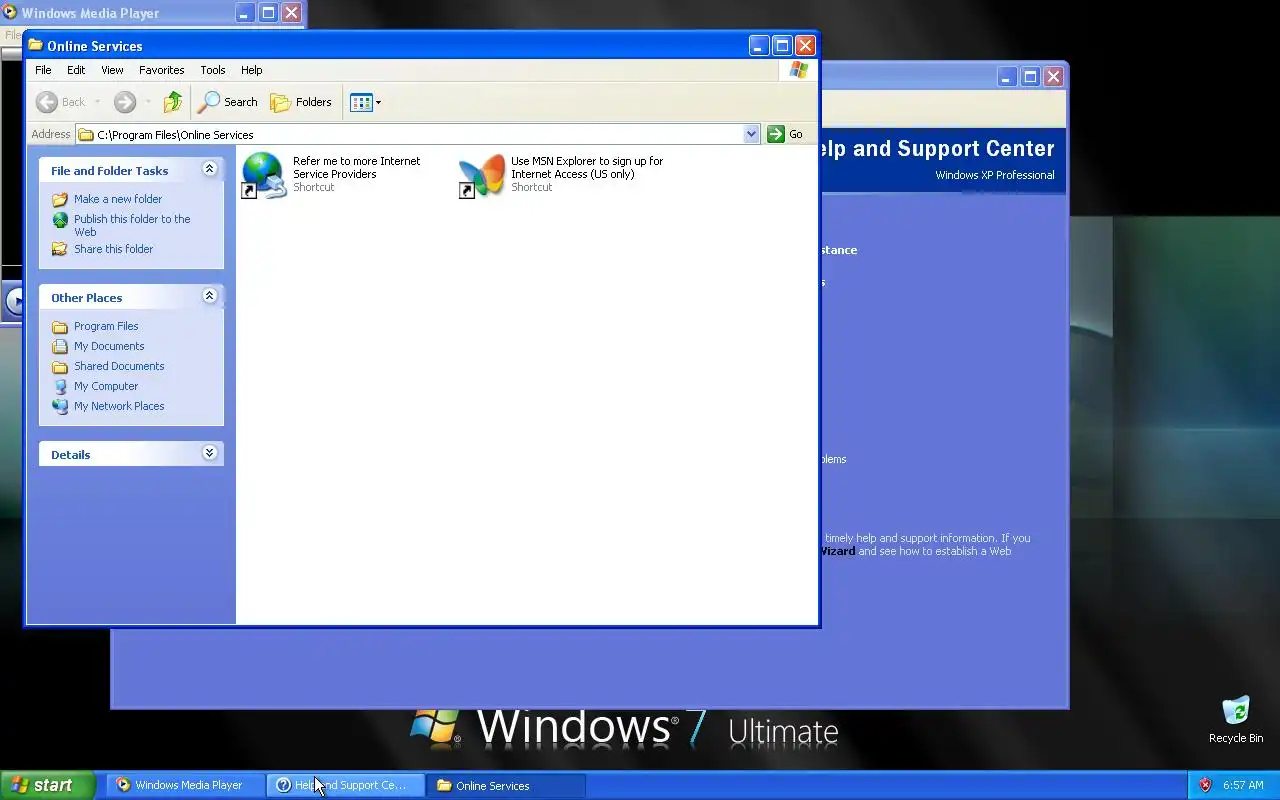Click the Share this folder icon
Image resolution: width=1280 pixels, height=800 pixels.
[60, 249]
